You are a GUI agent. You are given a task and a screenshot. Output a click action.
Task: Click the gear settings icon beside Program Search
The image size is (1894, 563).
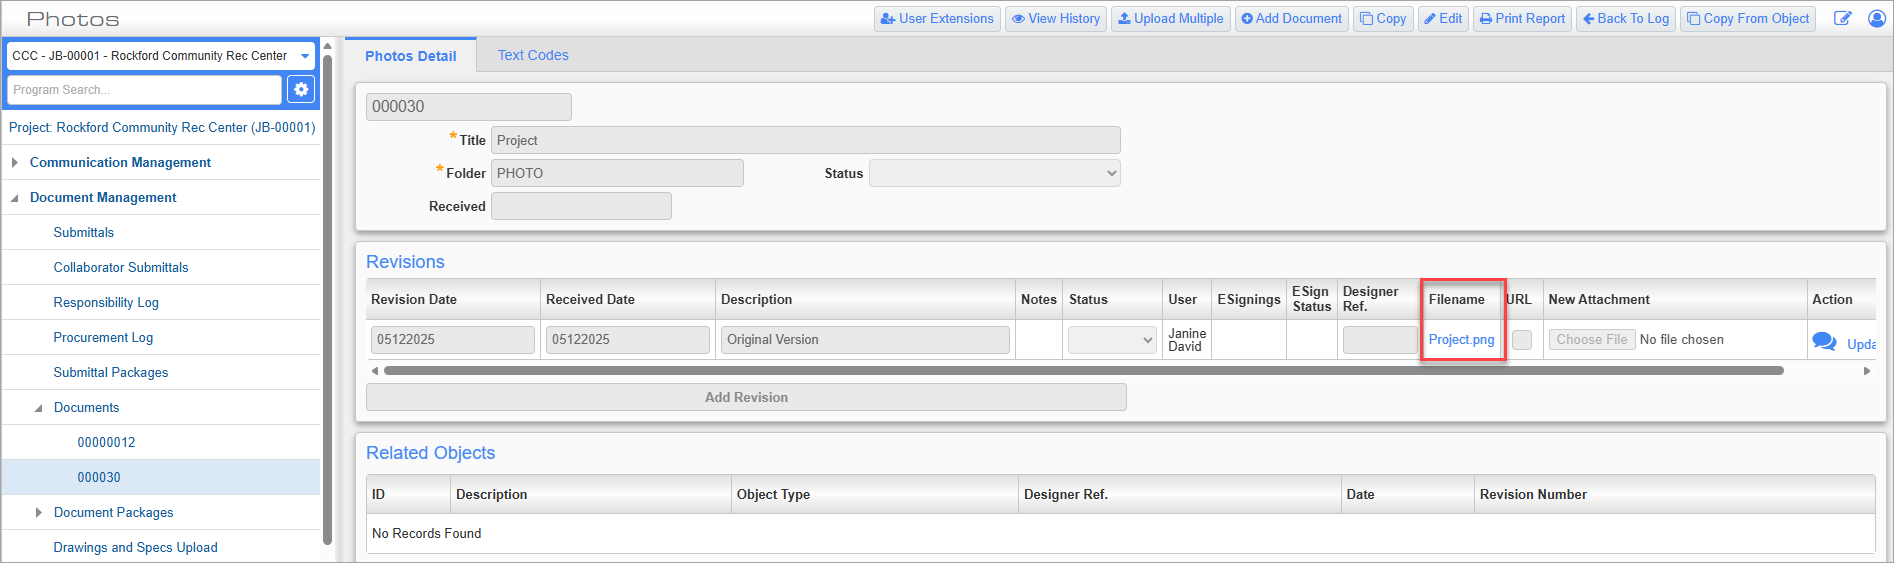(301, 90)
